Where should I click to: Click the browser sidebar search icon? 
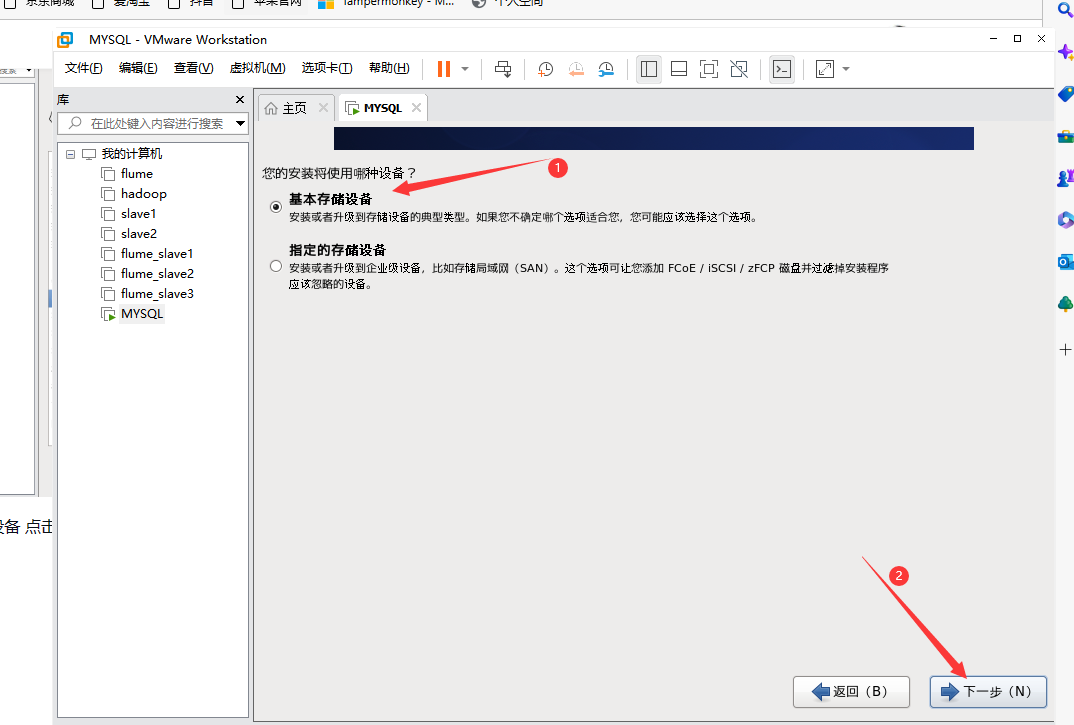1066,10
